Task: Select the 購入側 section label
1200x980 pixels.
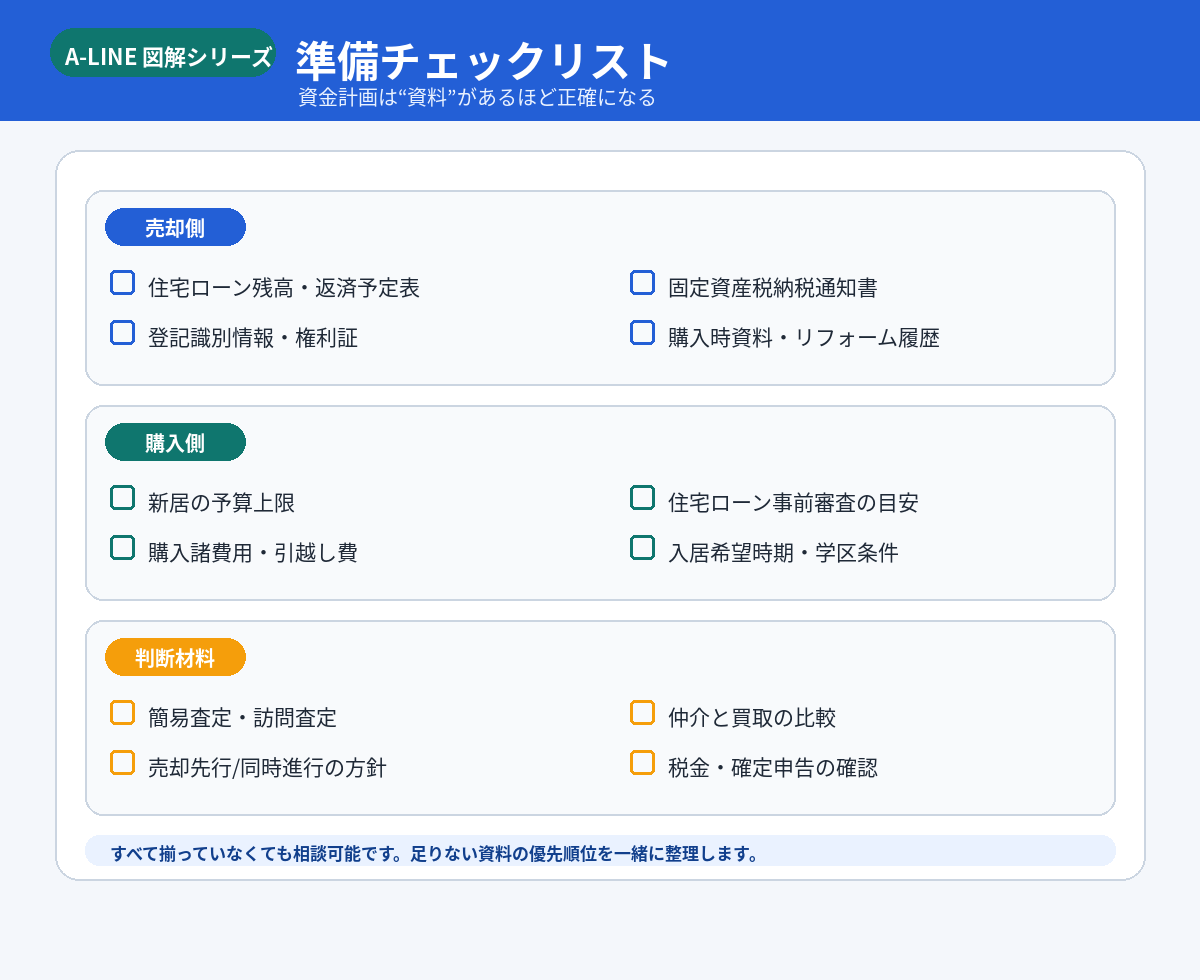Action: pos(175,442)
